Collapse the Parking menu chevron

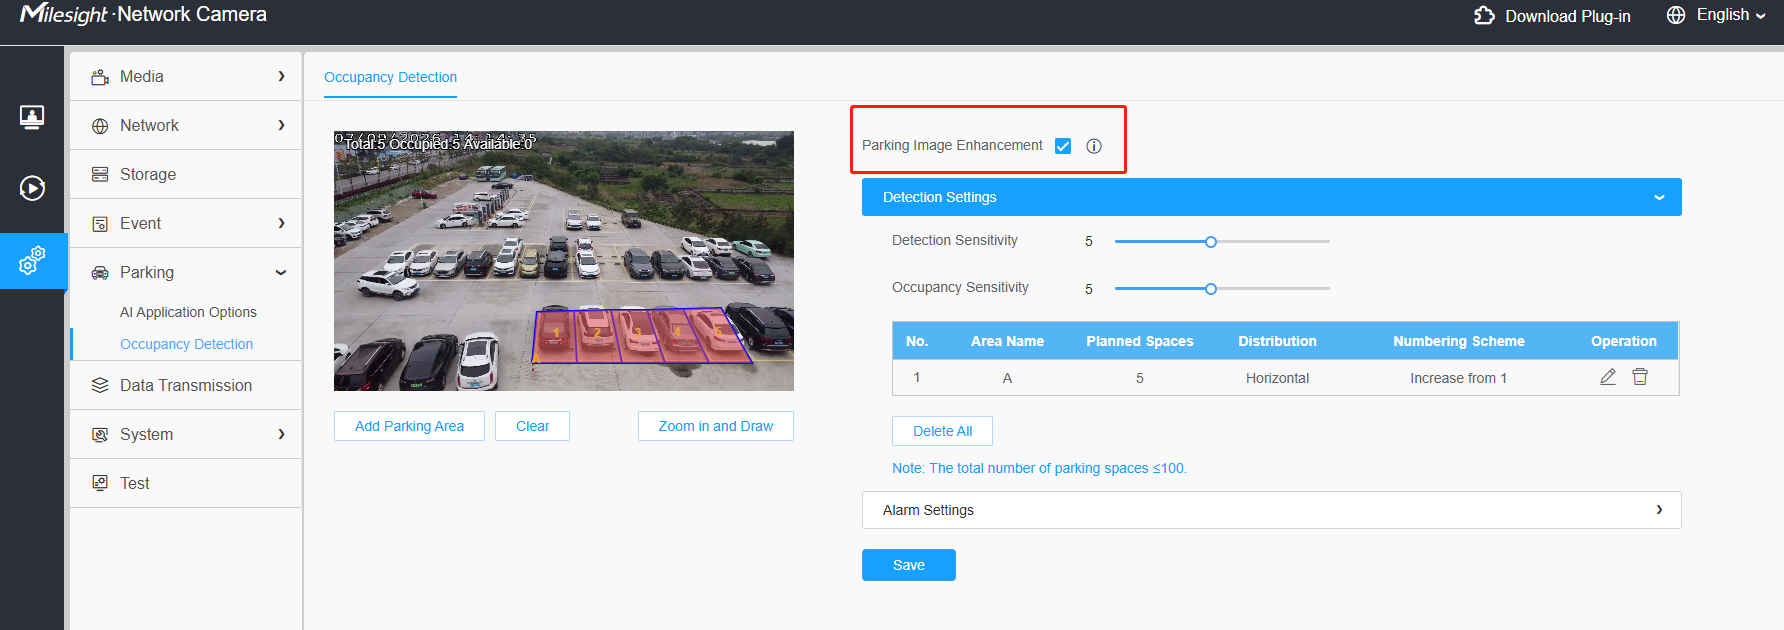(281, 273)
